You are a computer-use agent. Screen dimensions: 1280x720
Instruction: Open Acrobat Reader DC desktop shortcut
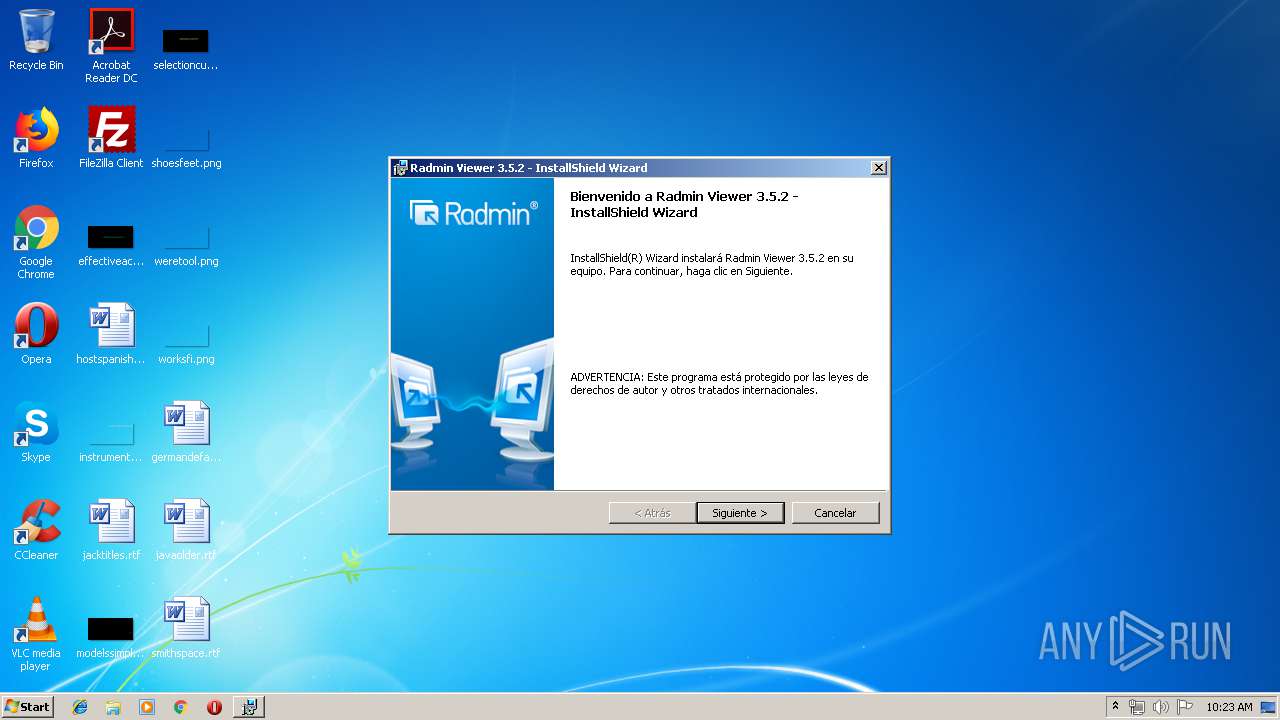tap(111, 46)
